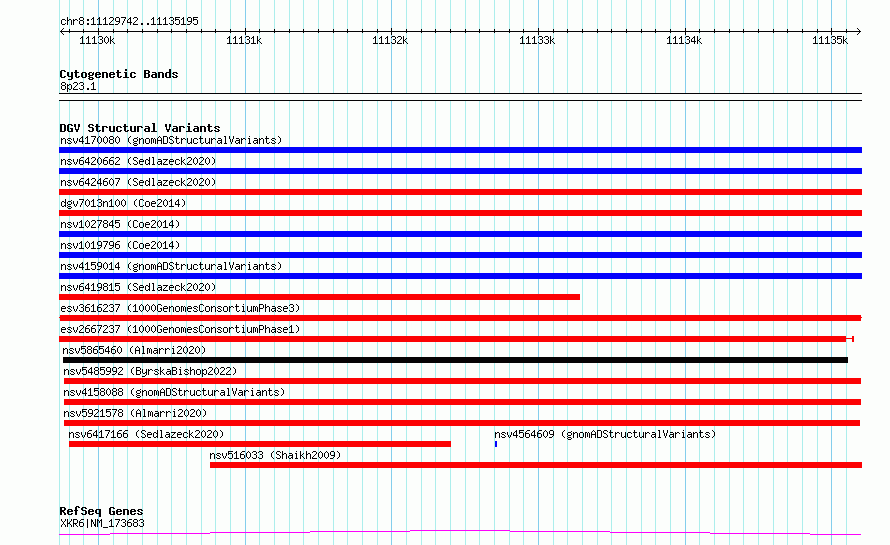The height and width of the screenshot is (545, 890).
Task: Click the blue bar under nsv6420662
Action: coord(460,171)
